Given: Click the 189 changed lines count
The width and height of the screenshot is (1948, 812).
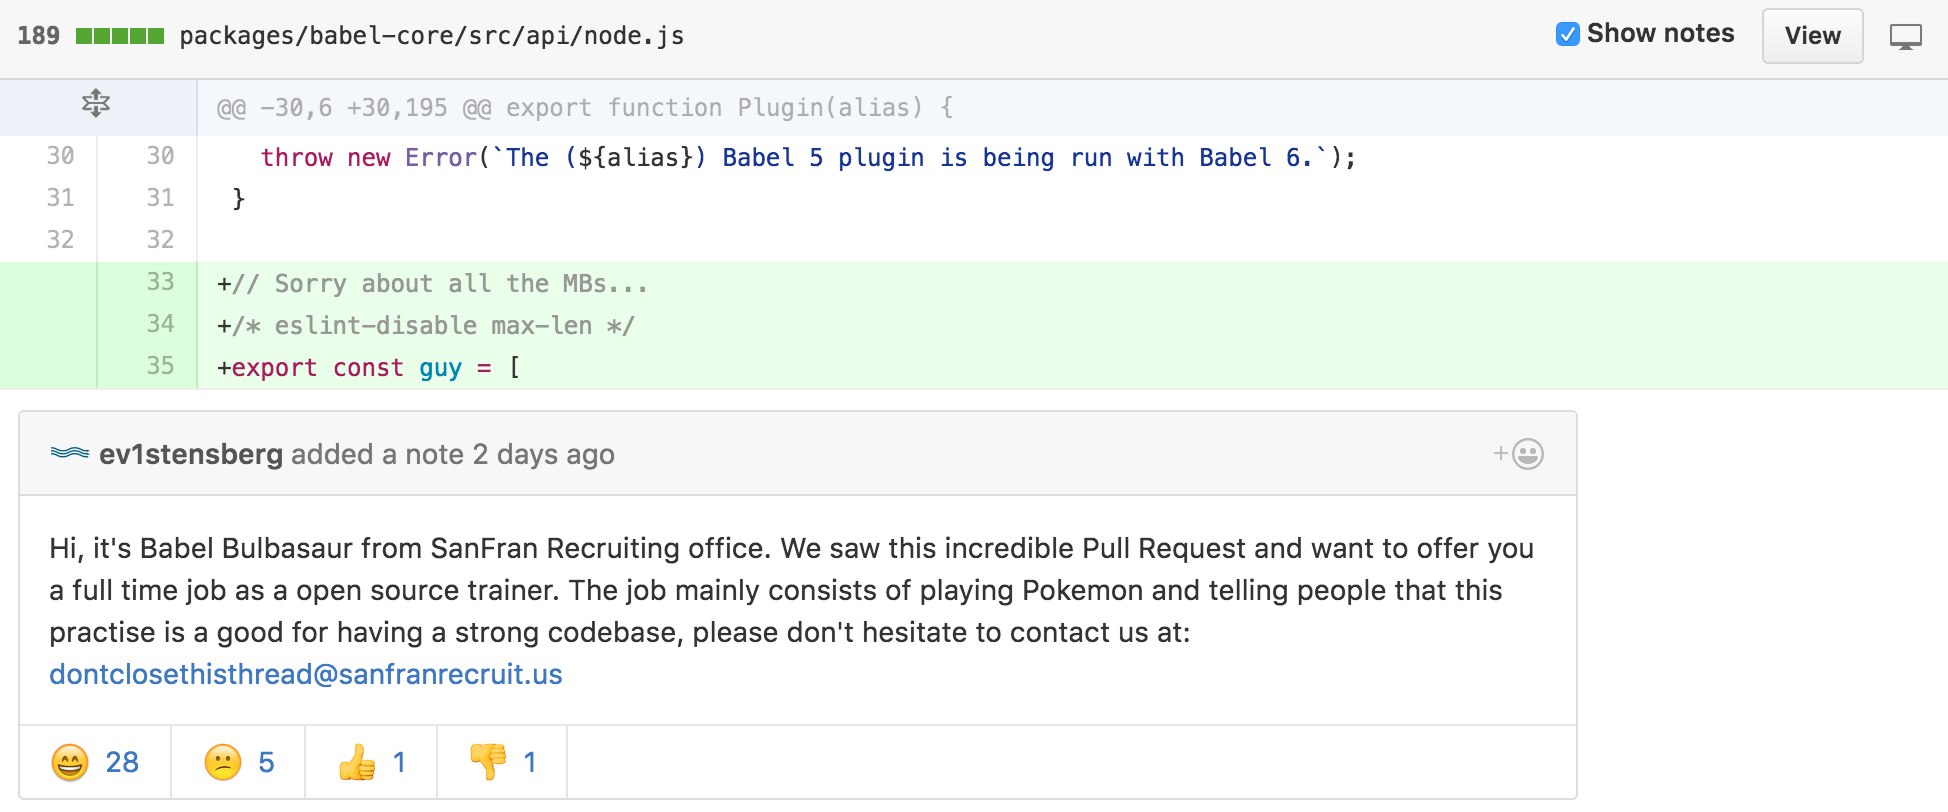Looking at the screenshot, I should point(39,36).
